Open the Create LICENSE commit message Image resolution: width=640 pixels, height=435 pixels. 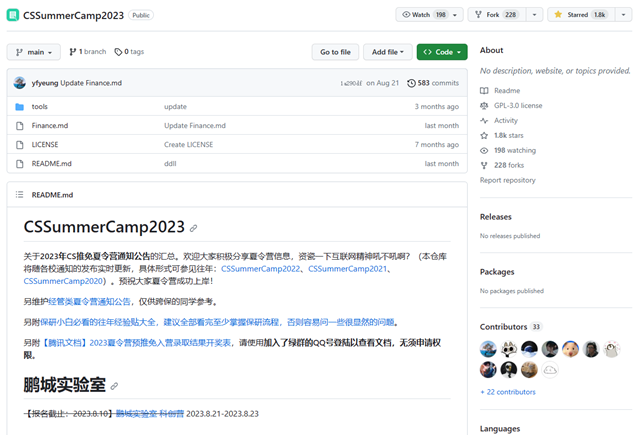[189, 144]
